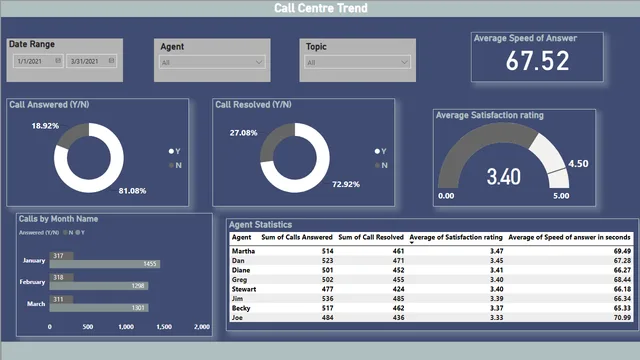
Task: Click the Call Centre Trend title
Action: 321,8
